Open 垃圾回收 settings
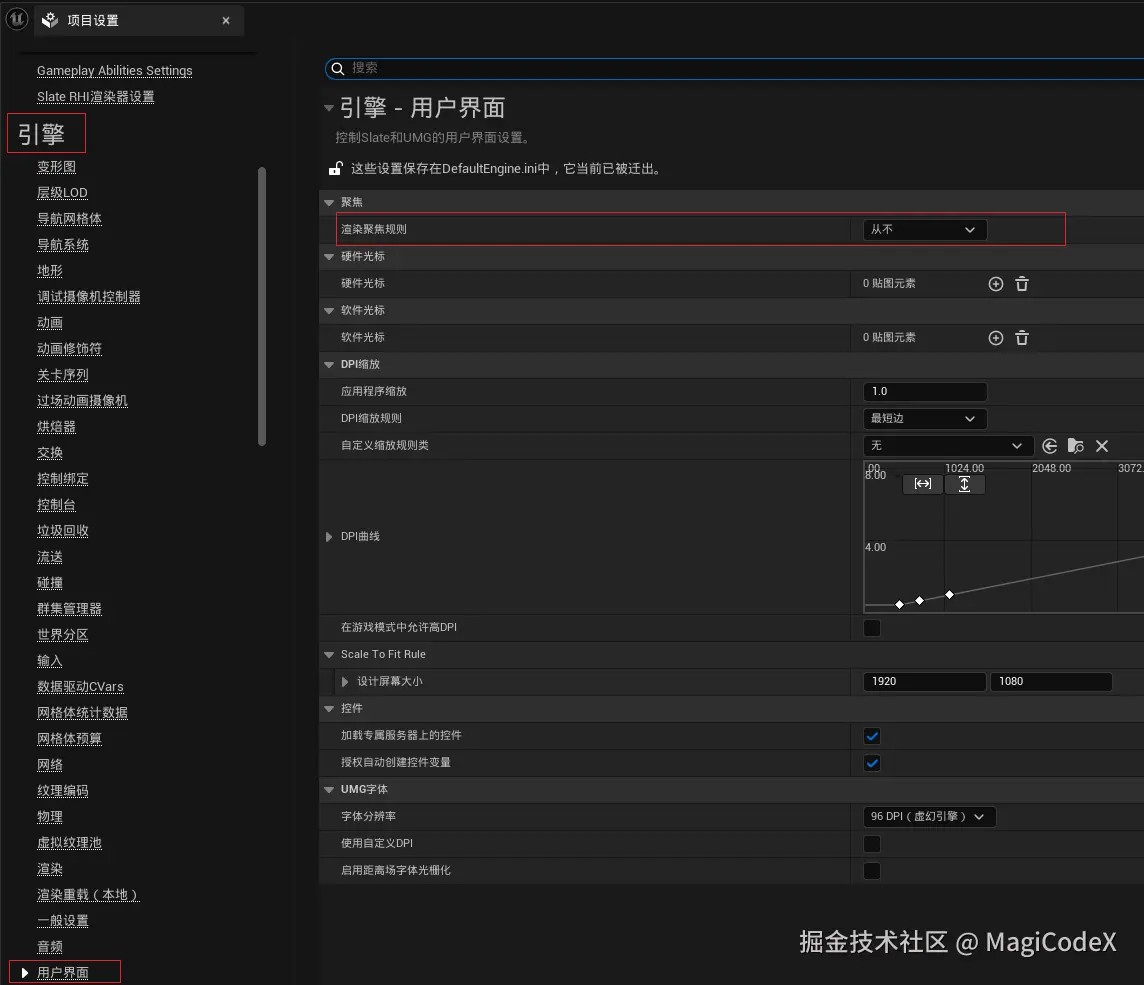Screen dimensions: 1144x985 [63, 531]
